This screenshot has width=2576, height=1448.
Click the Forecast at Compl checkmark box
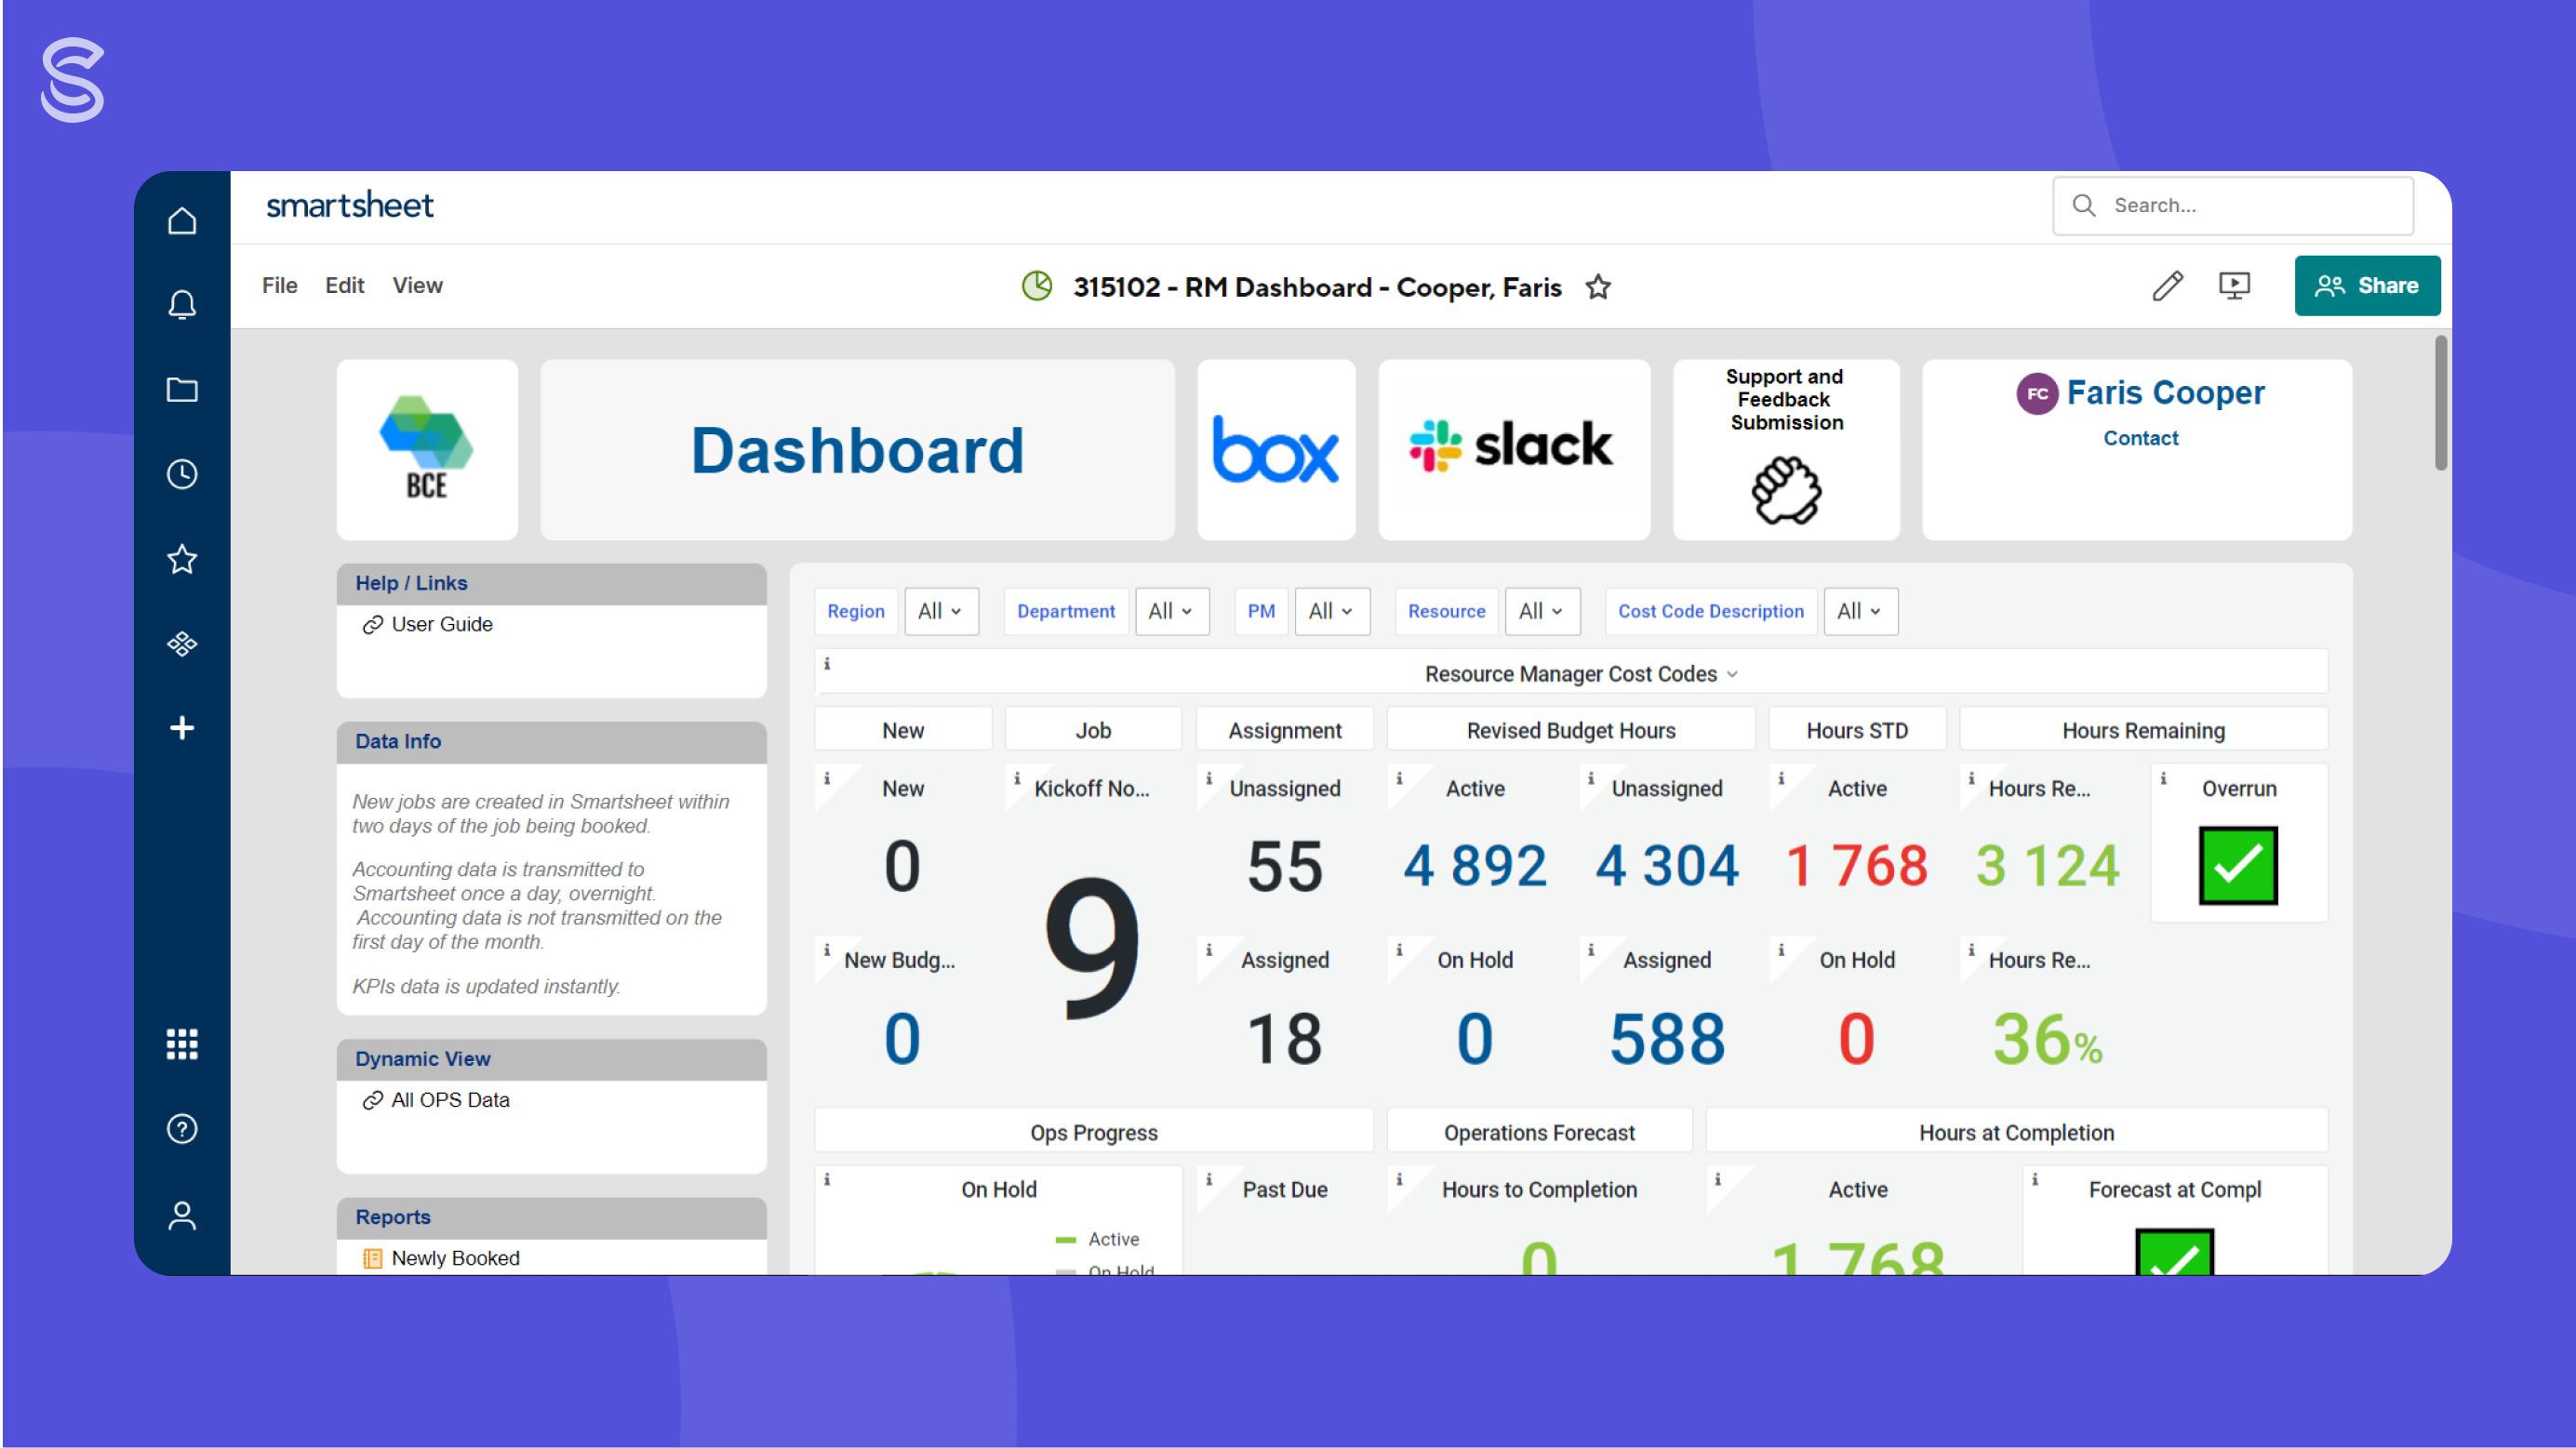click(2173, 1252)
